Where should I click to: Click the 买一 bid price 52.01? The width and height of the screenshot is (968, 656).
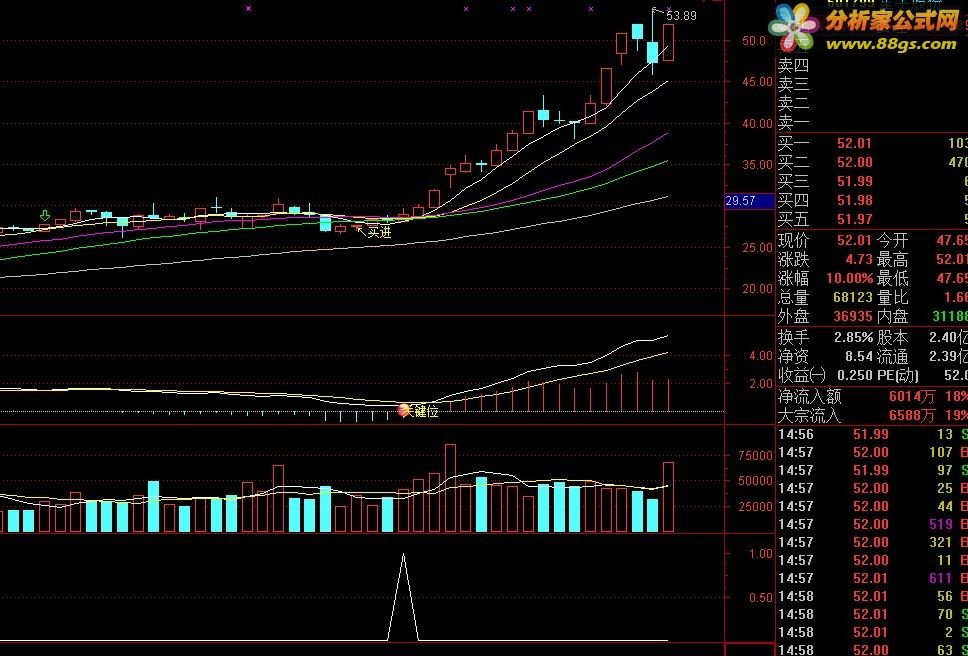click(x=854, y=144)
